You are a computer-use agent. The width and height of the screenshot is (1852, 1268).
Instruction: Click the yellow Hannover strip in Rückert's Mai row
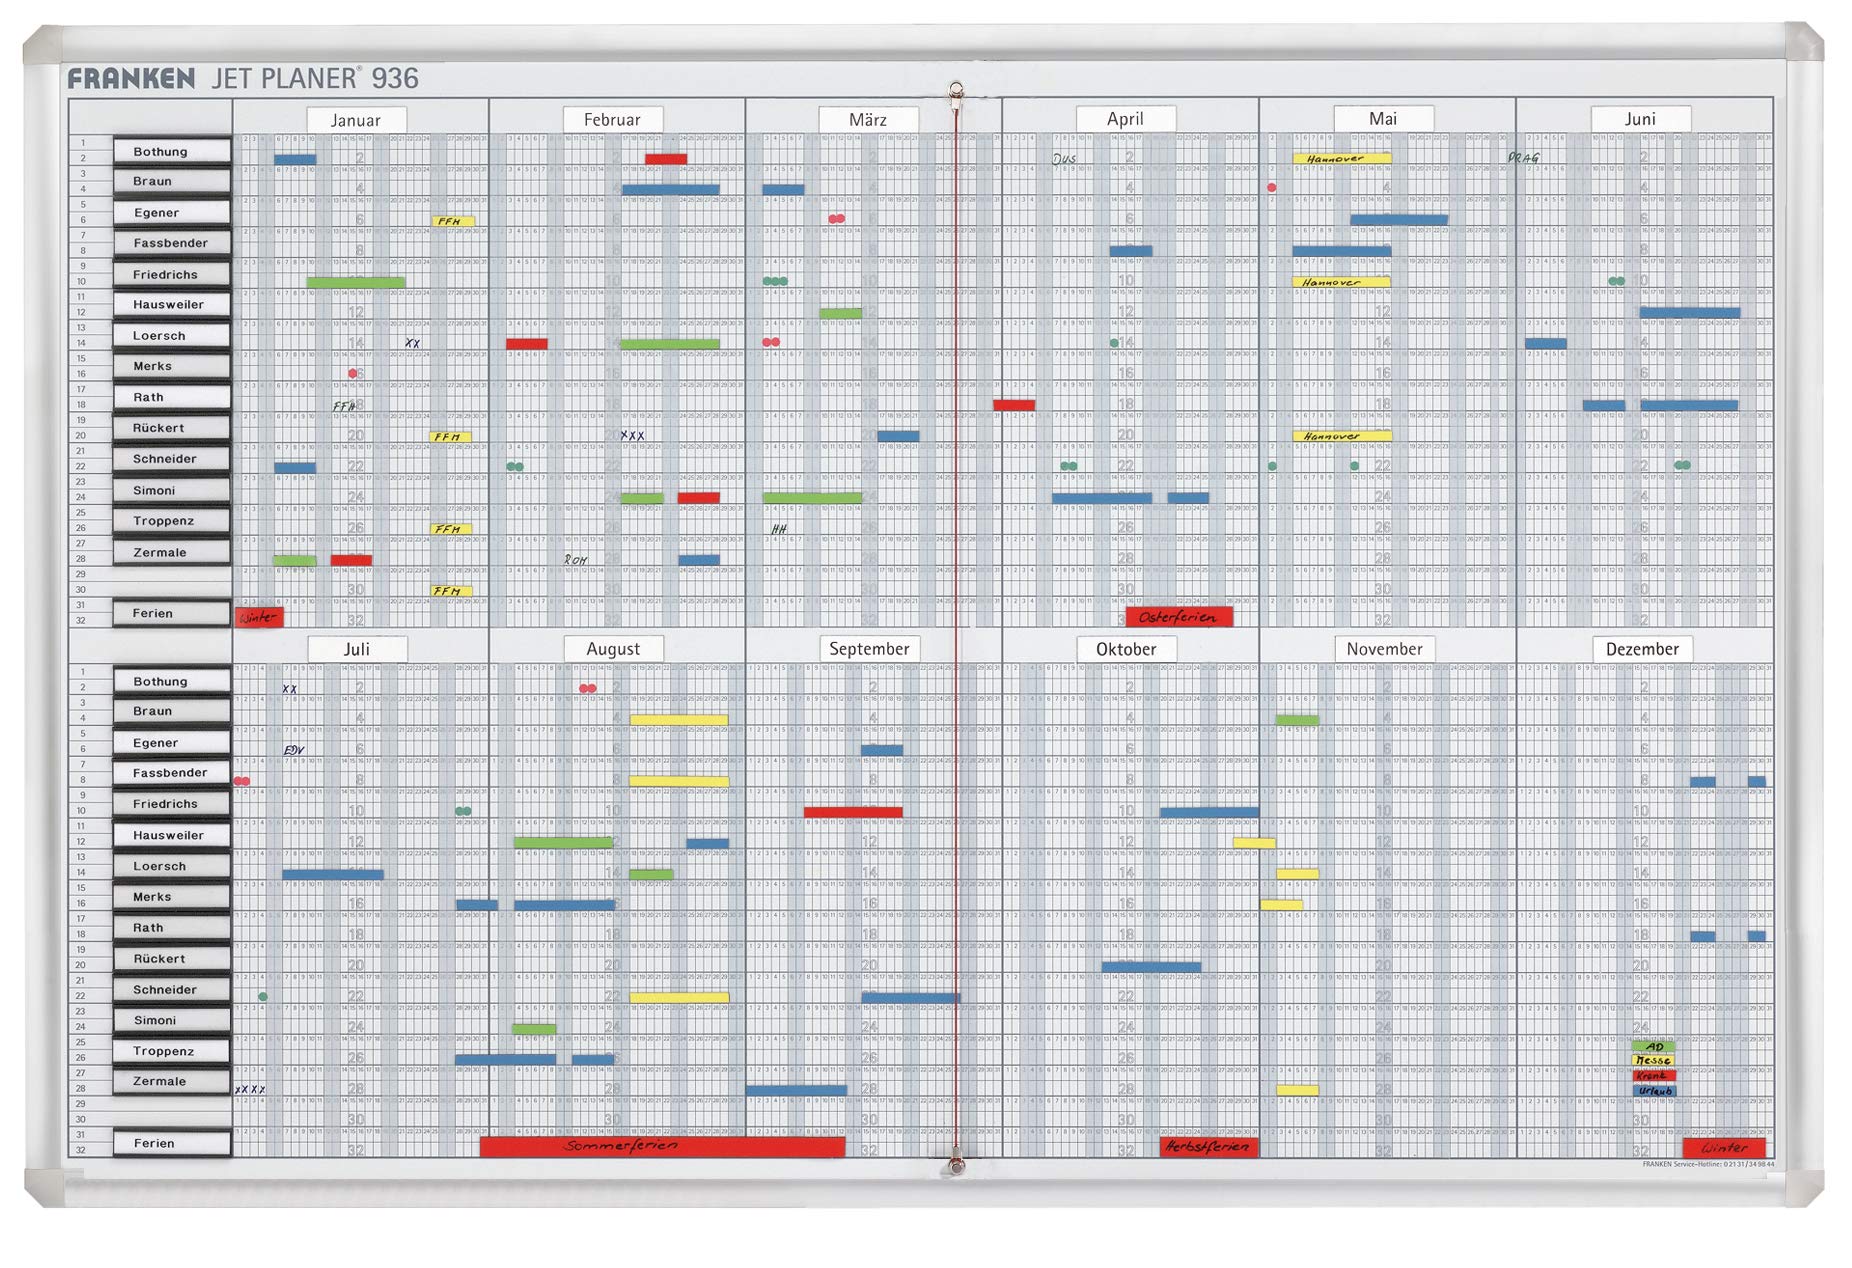1341,436
